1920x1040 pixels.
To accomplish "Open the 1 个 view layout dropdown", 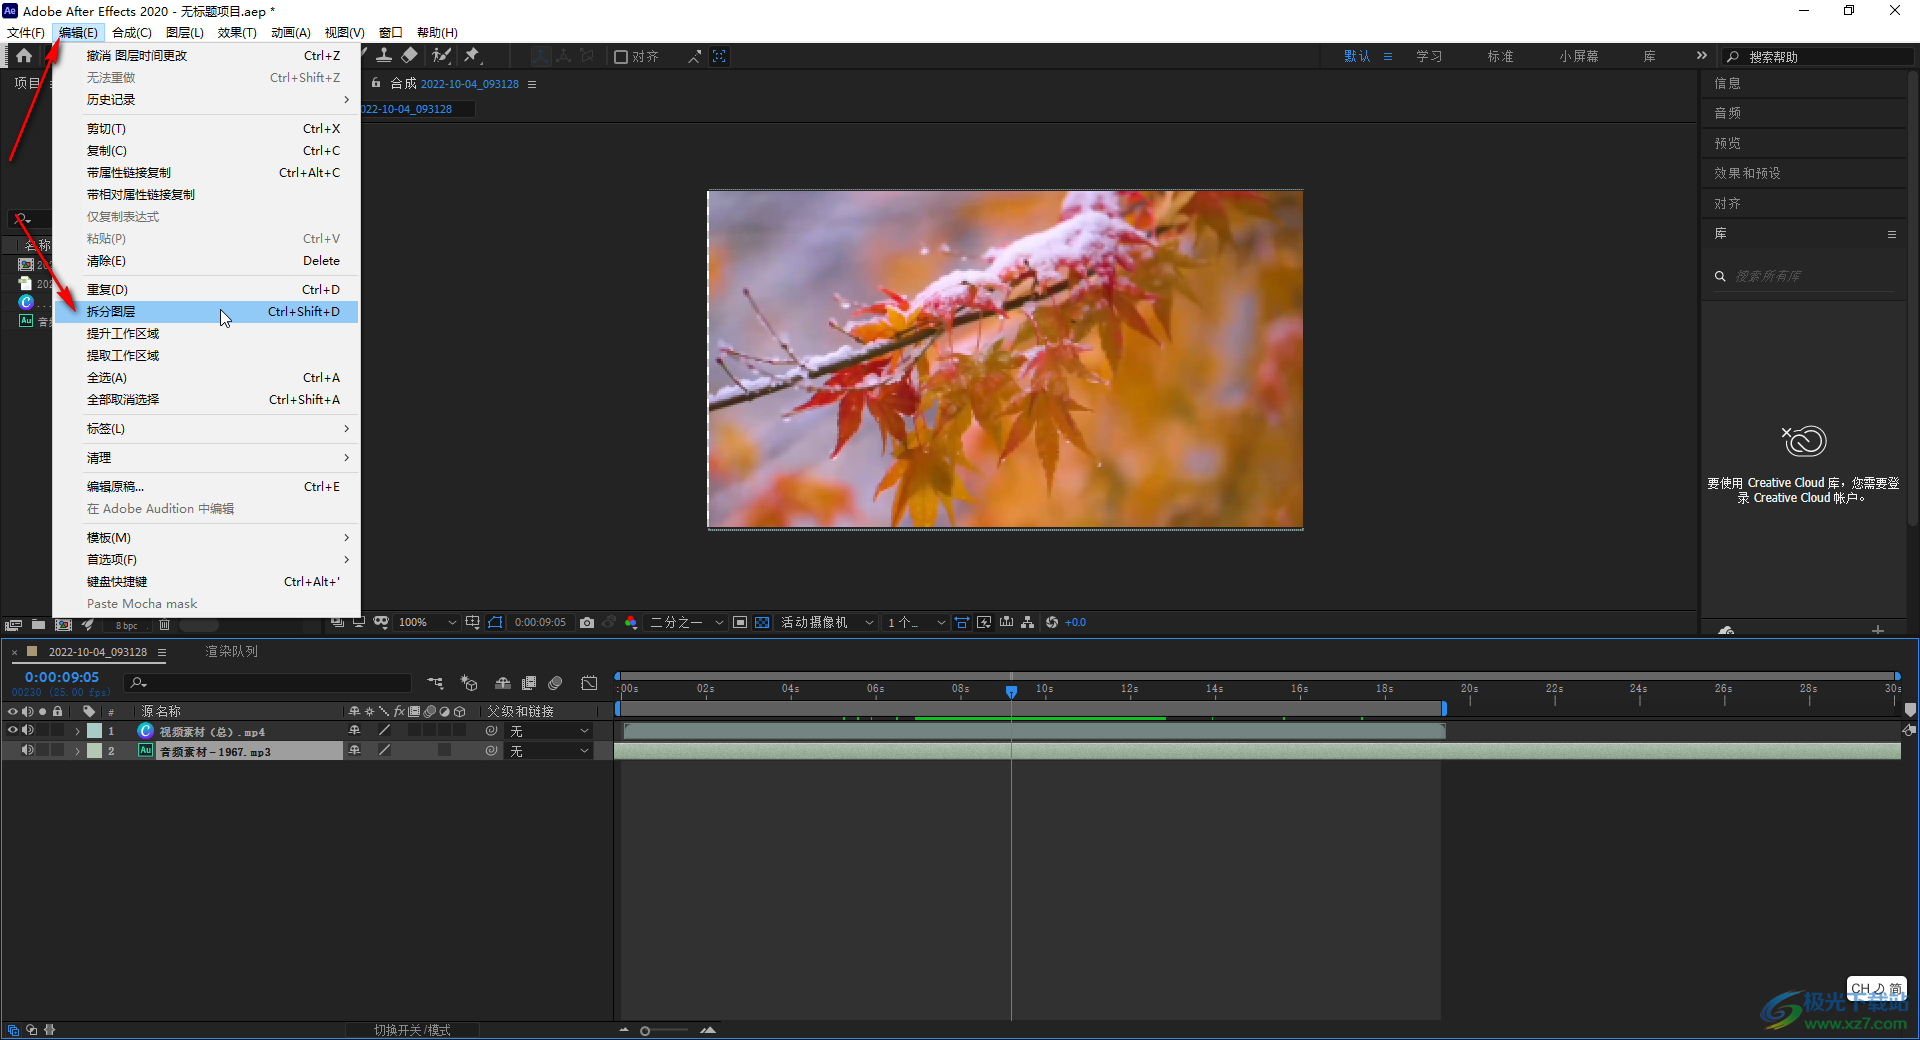I will point(916,622).
